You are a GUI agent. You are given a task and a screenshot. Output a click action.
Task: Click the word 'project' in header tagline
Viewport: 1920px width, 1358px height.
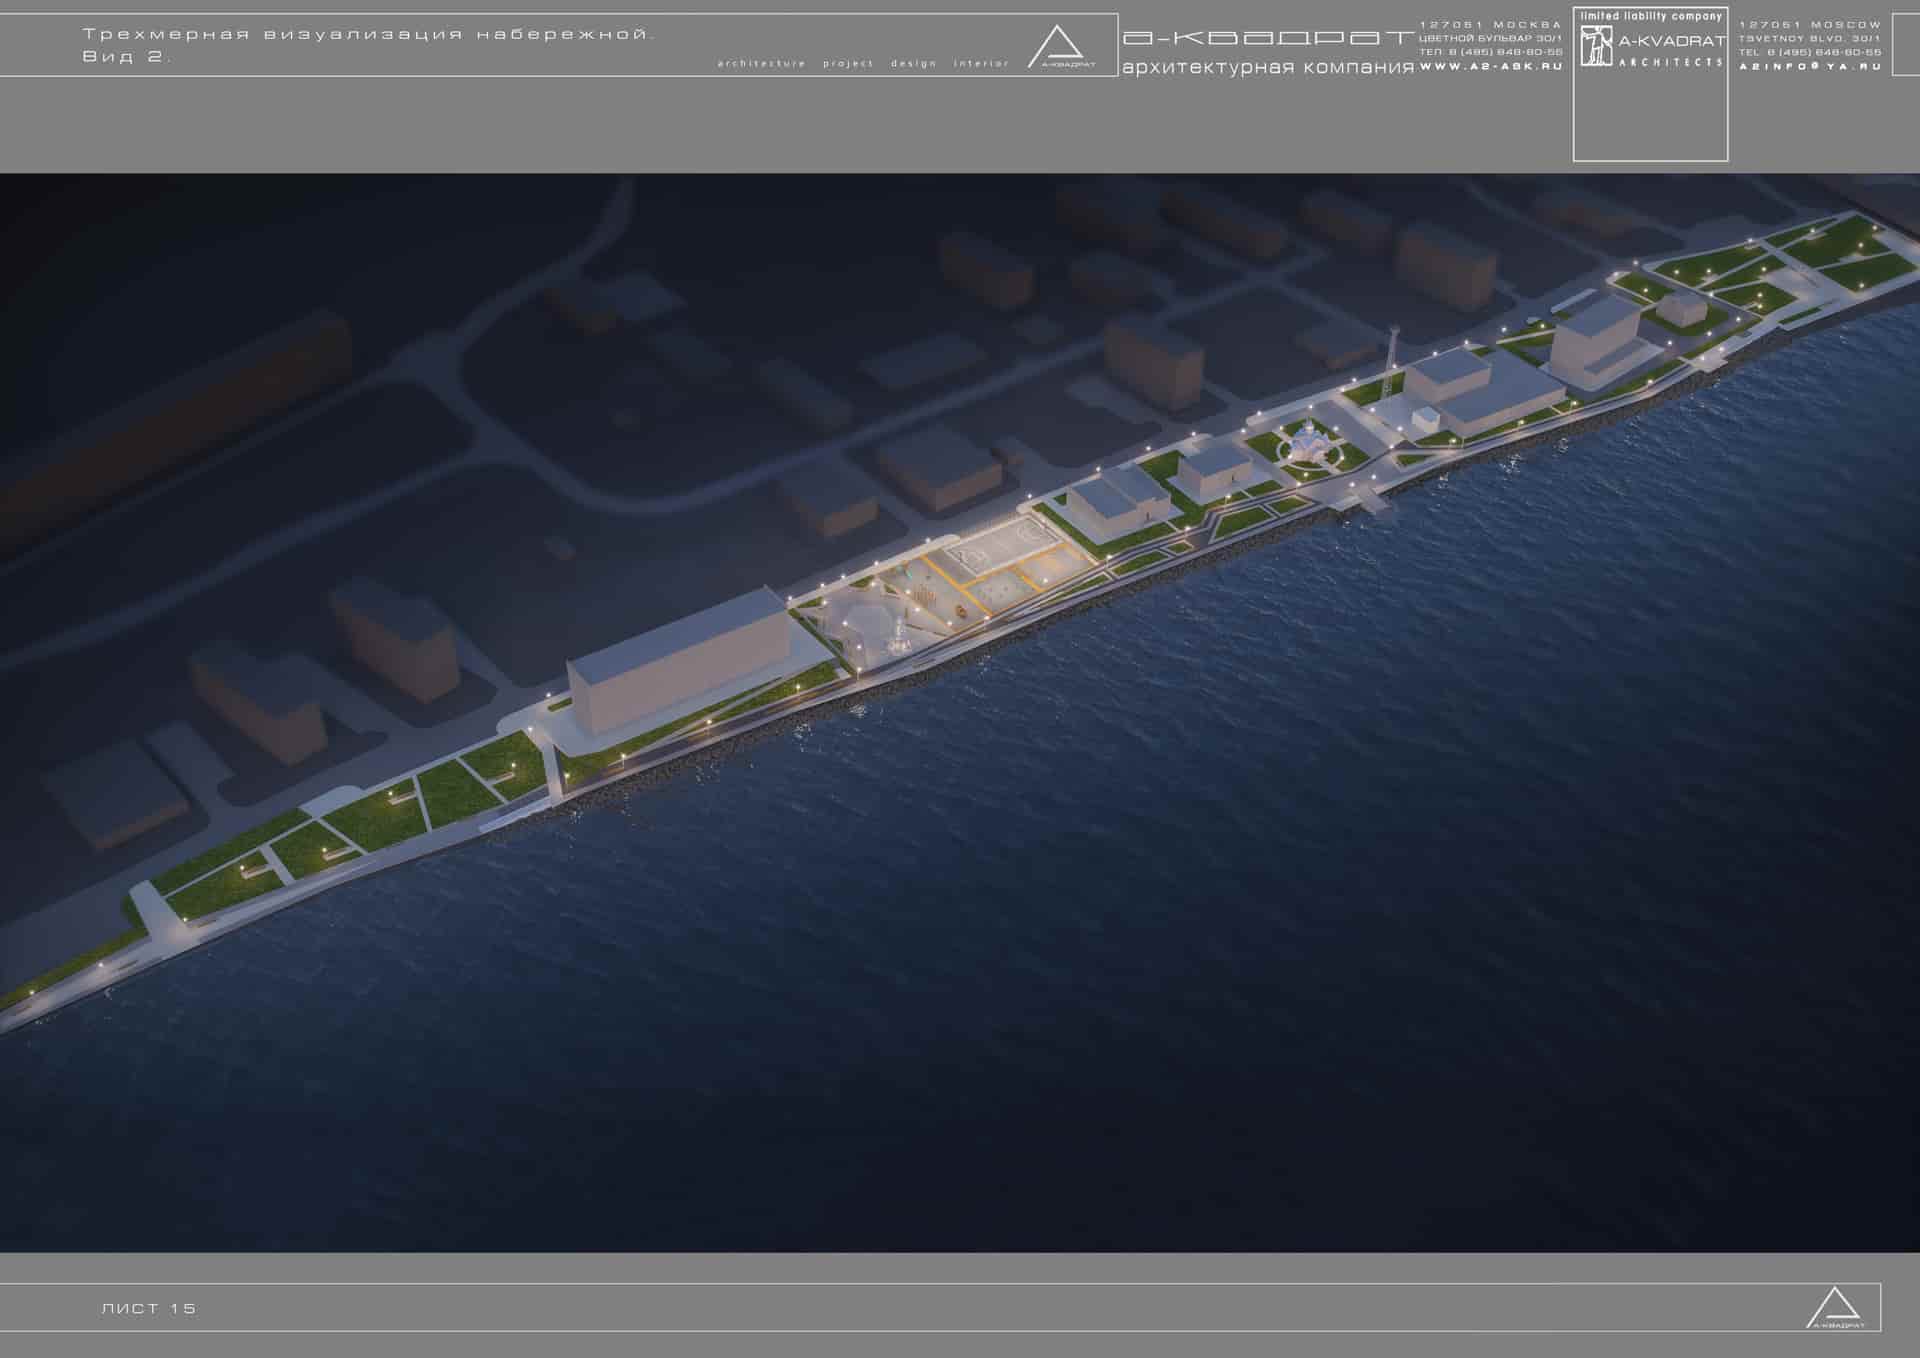848,64
